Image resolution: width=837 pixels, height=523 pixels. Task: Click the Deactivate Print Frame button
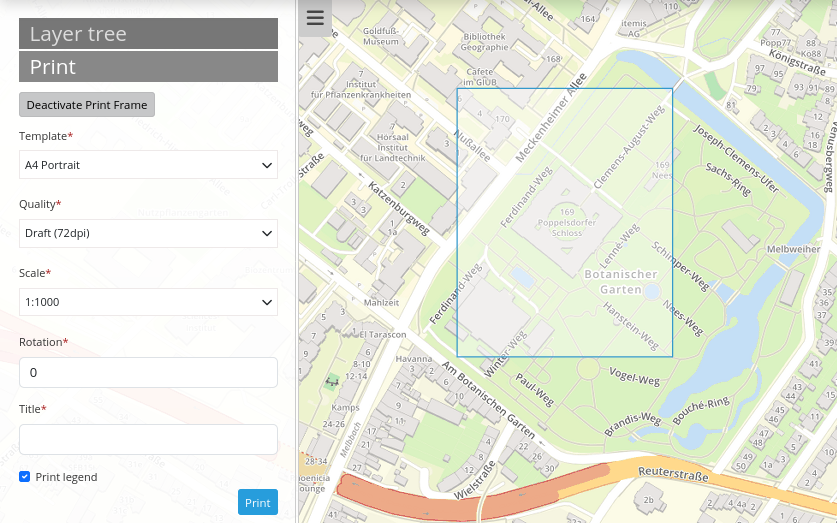coord(87,104)
